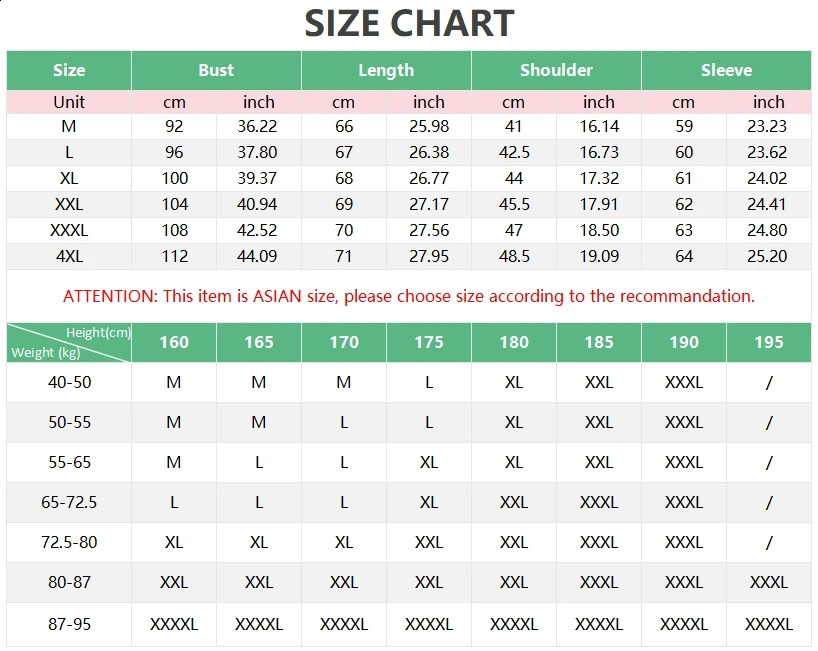Select the 48.5 cm shoulder value
Screen dimensions: 818x651
(513, 256)
